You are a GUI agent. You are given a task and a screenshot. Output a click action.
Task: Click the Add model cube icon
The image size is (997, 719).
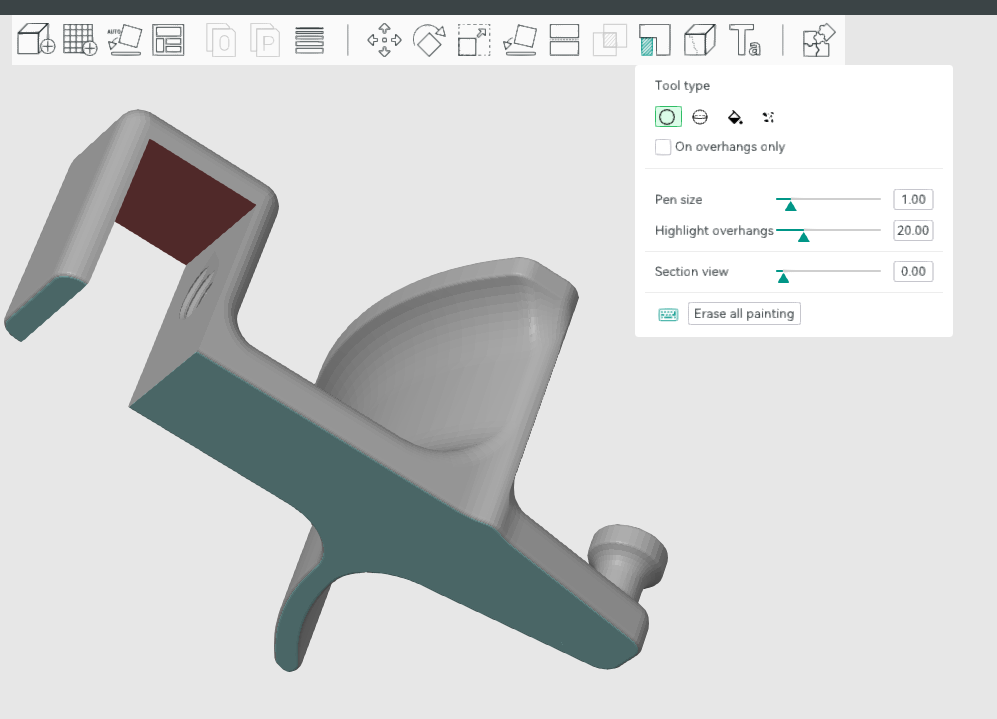pyautogui.click(x=36, y=41)
